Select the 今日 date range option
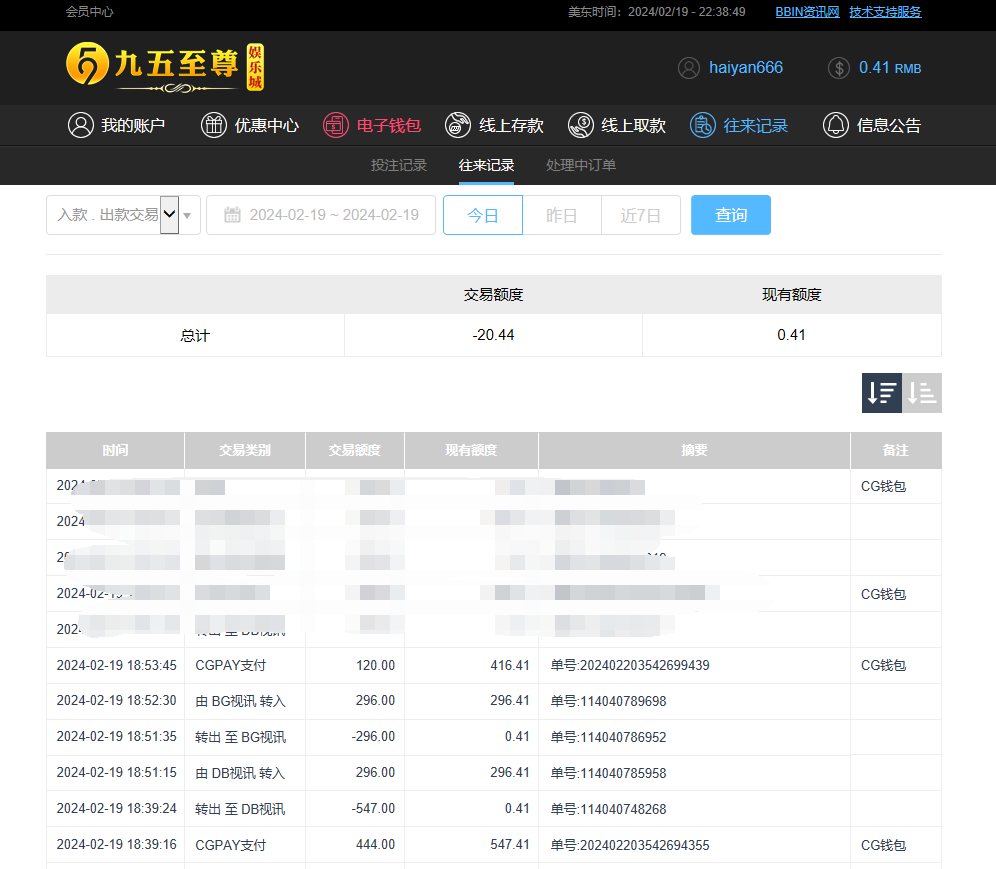Screen dimensions: 996x869 click(x=483, y=215)
